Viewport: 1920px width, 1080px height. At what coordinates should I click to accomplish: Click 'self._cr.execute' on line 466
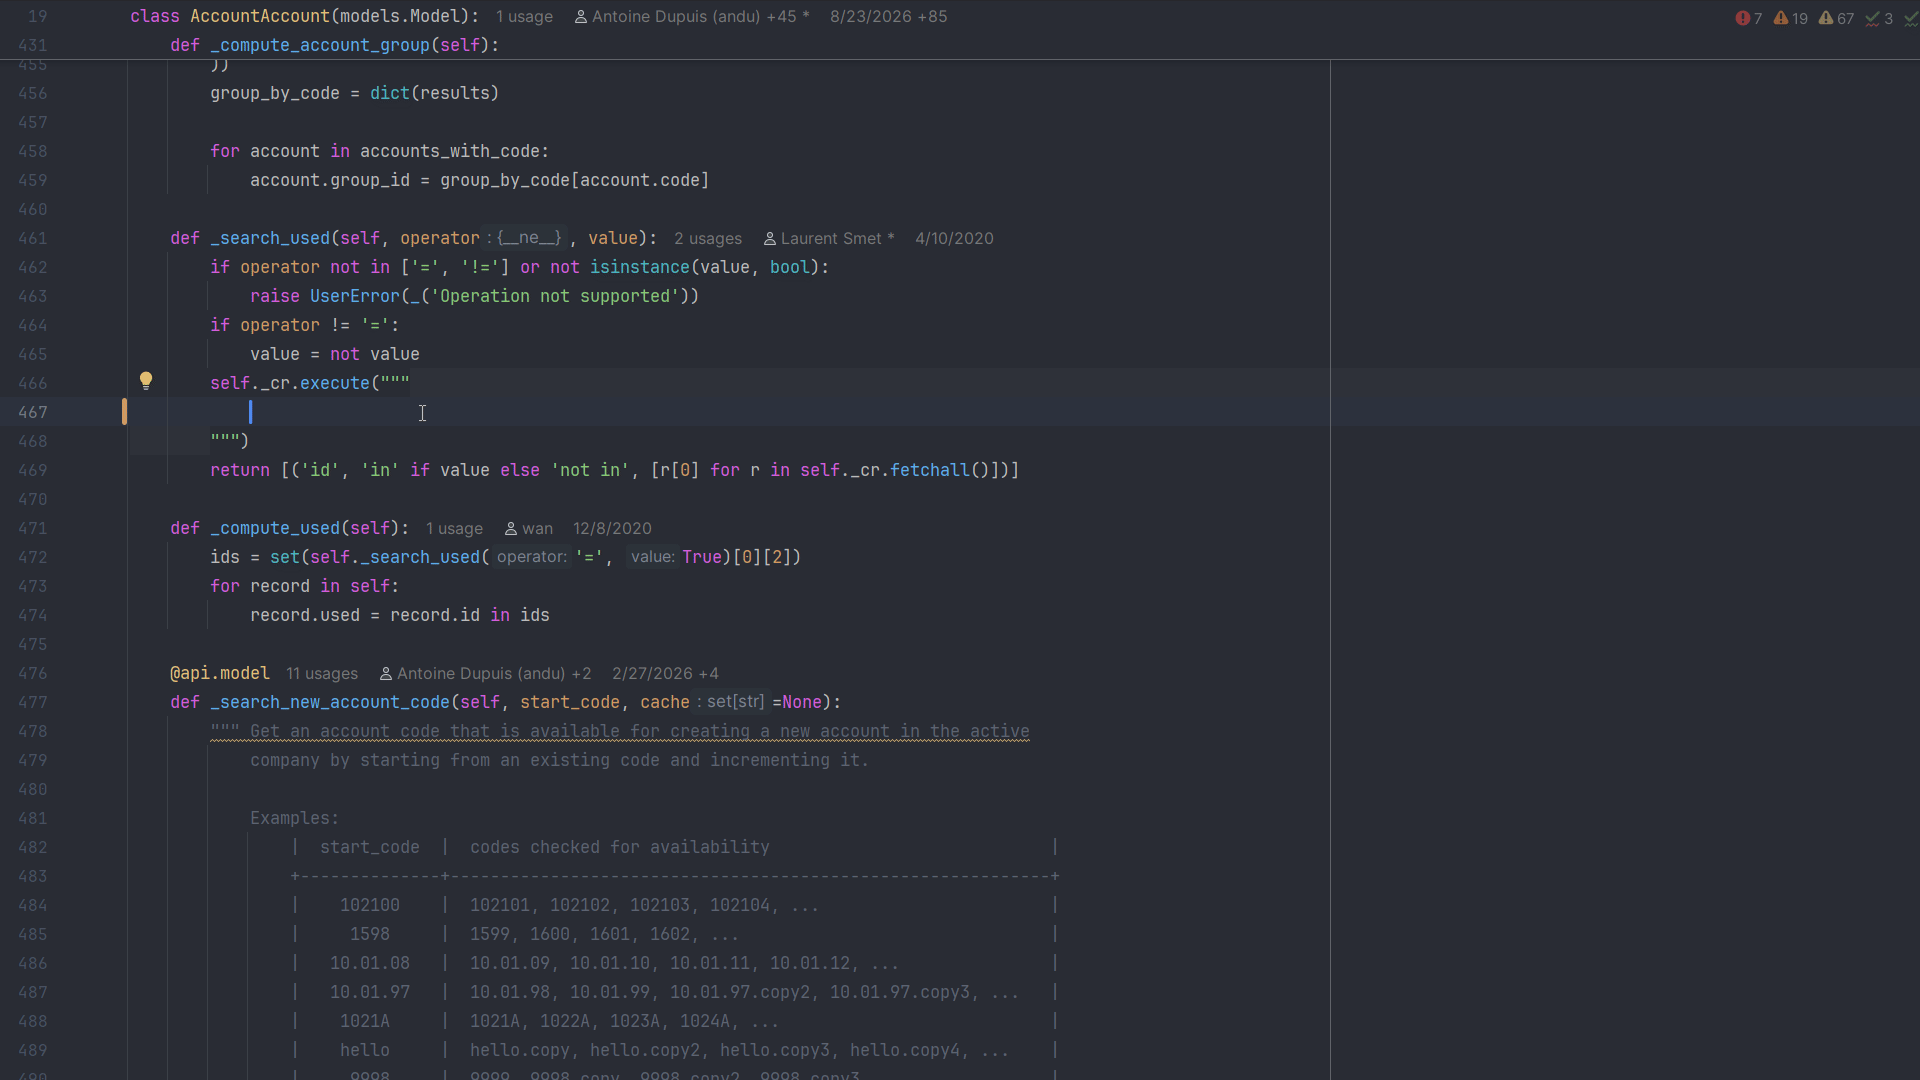point(289,384)
